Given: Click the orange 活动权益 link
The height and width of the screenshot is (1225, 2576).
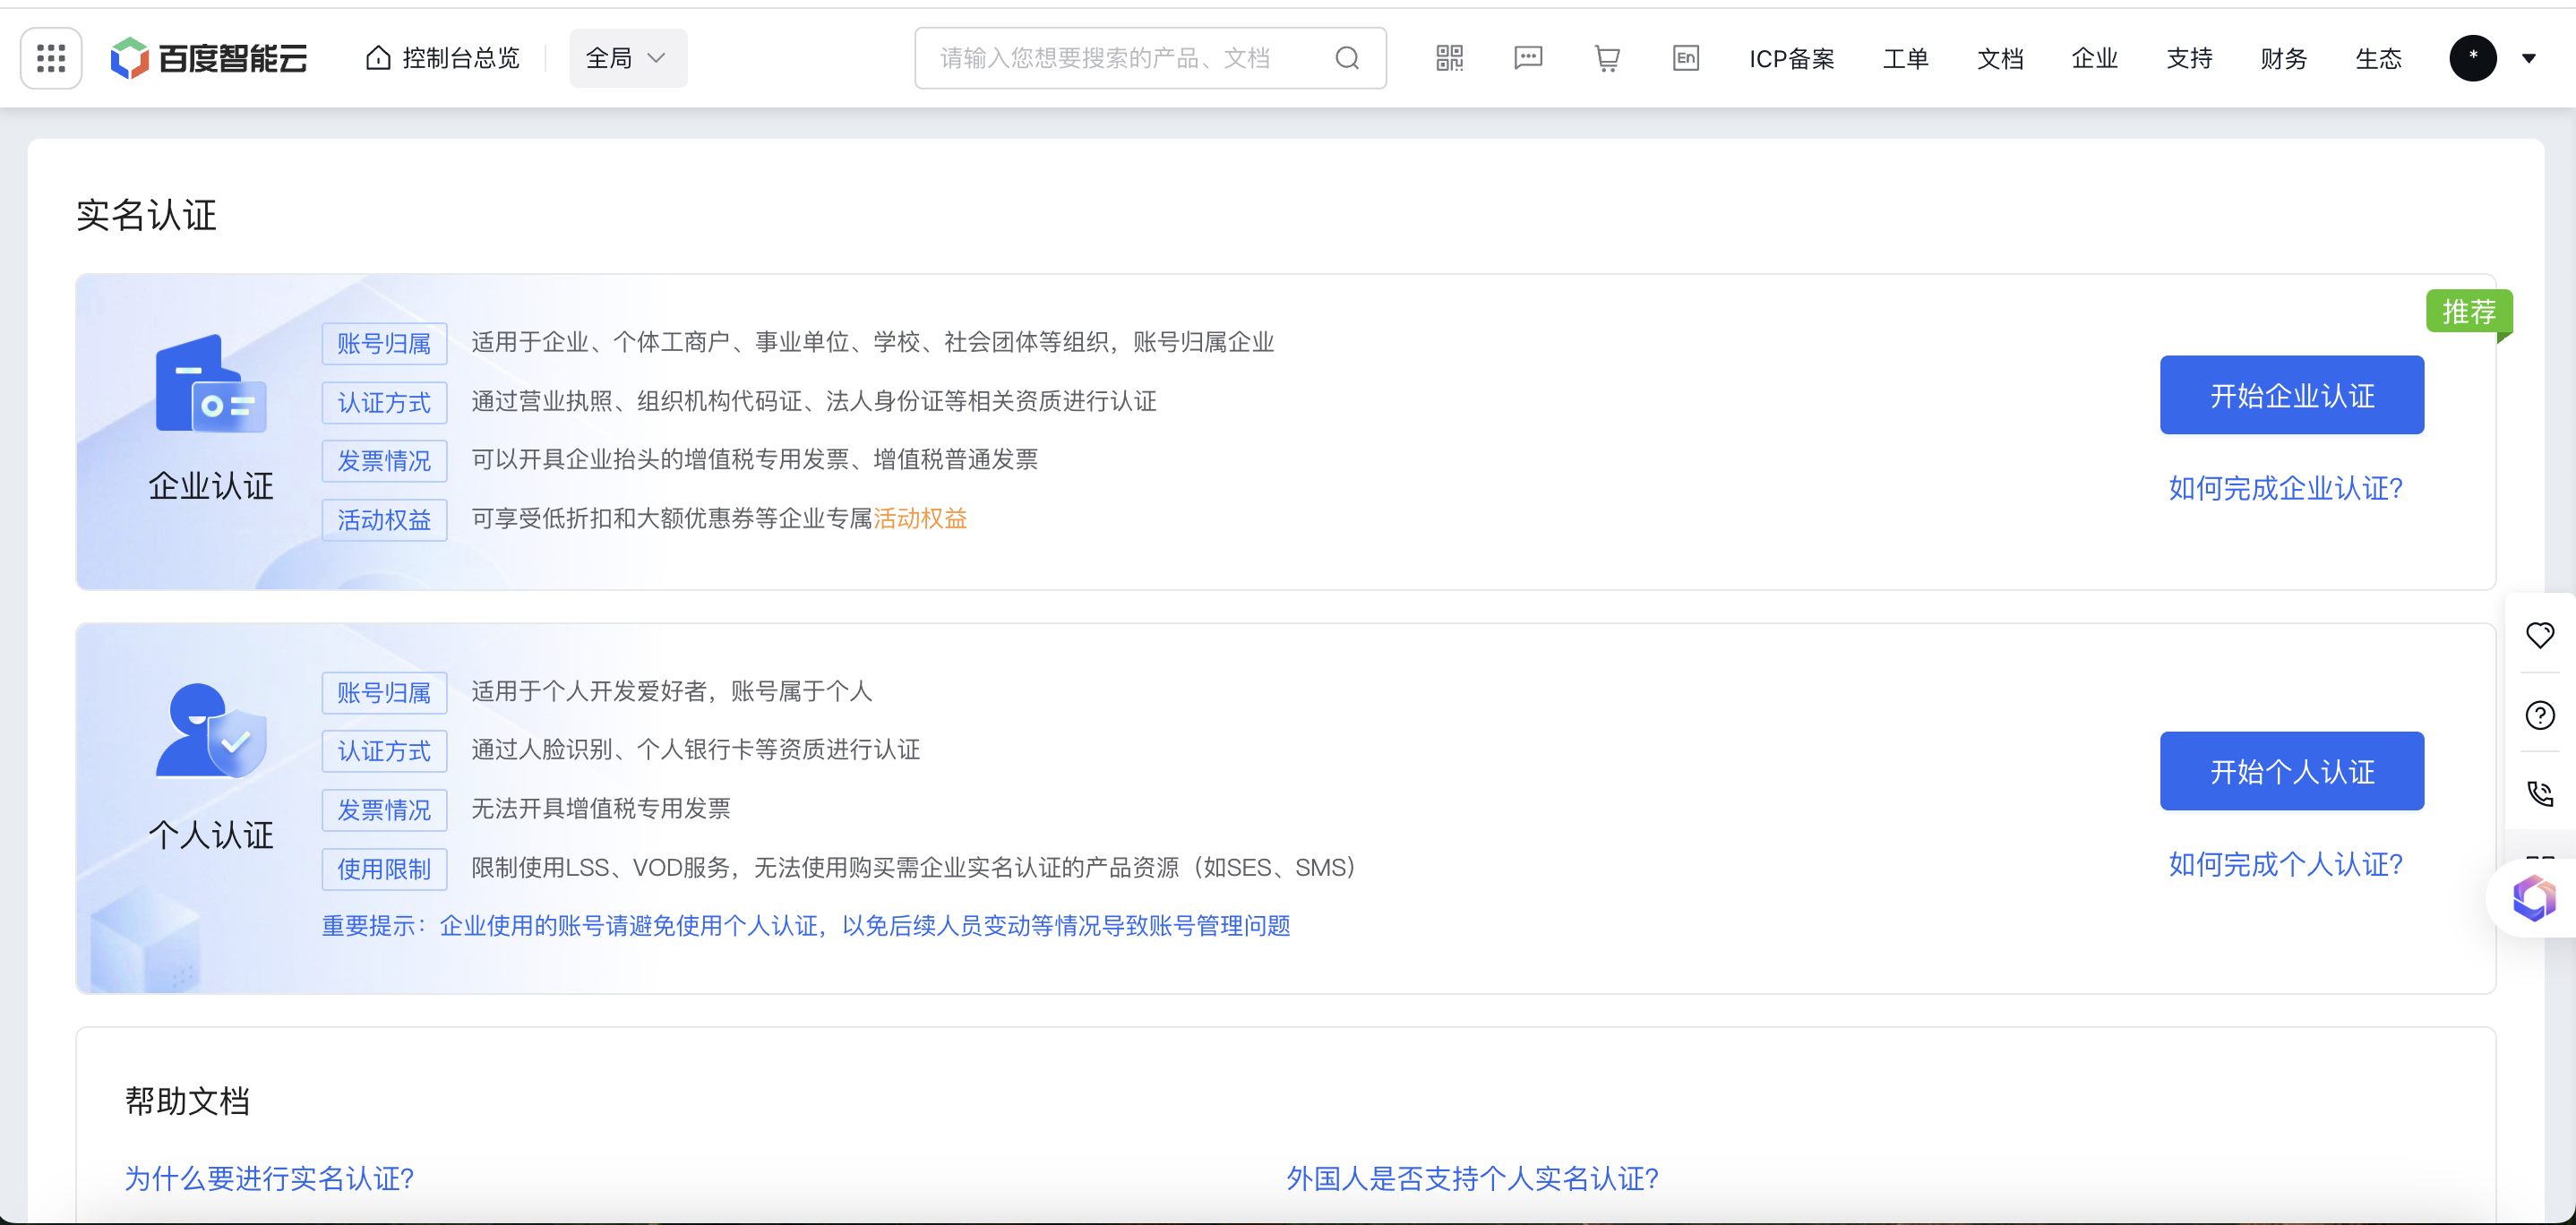Looking at the screenshot, I should (920, 518).
